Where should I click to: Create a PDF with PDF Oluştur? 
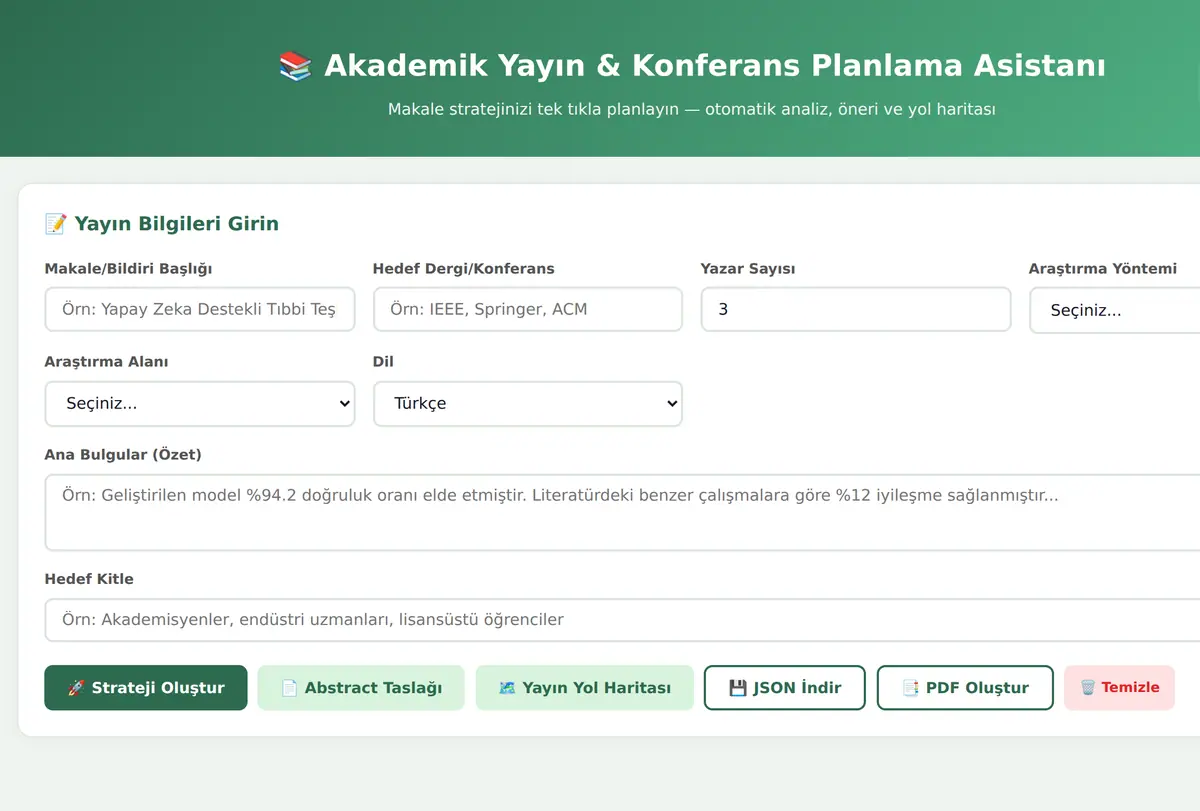pos(965,688)
